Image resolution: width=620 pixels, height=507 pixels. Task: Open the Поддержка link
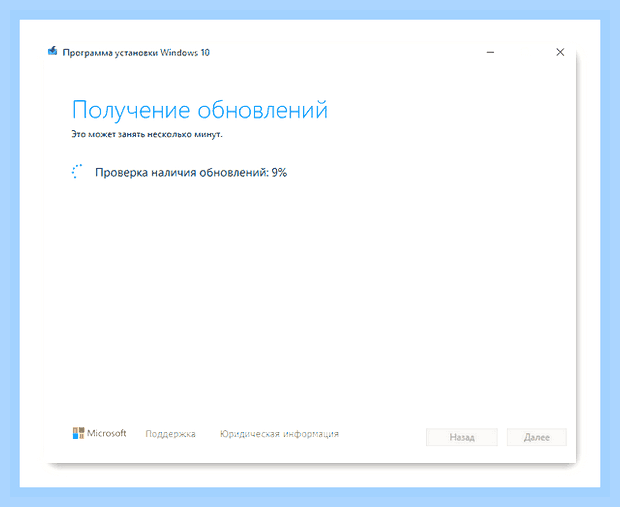coord(170,434)
